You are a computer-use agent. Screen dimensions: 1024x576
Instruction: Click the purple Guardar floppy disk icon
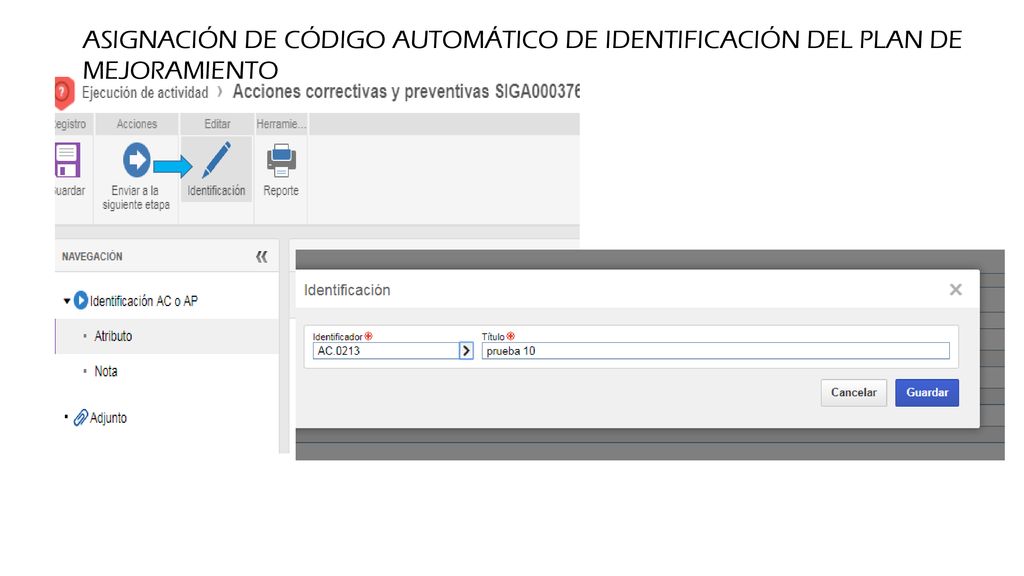tap(67, 161)
